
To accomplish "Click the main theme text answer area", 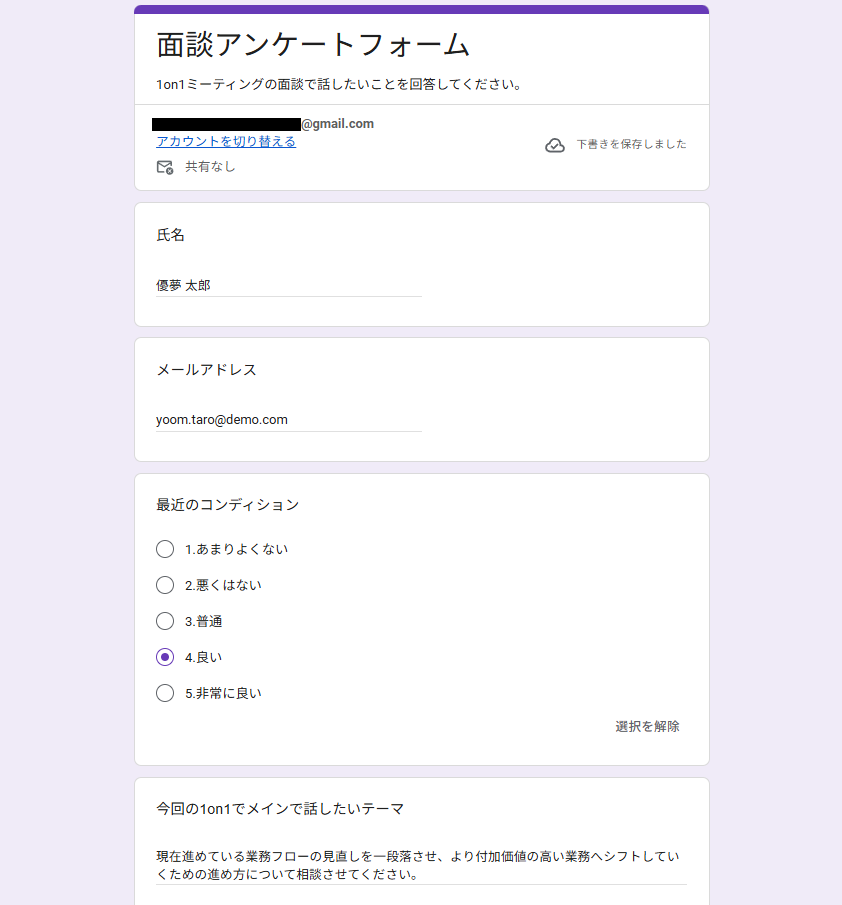I will tap(421, 866).
